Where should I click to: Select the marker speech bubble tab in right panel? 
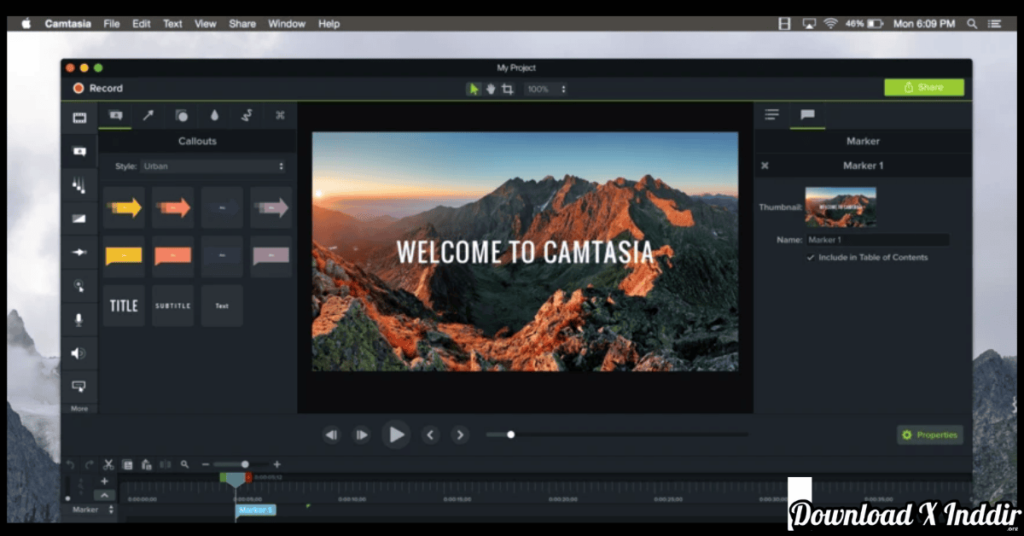pyautogui.click(x=808, y=115)
